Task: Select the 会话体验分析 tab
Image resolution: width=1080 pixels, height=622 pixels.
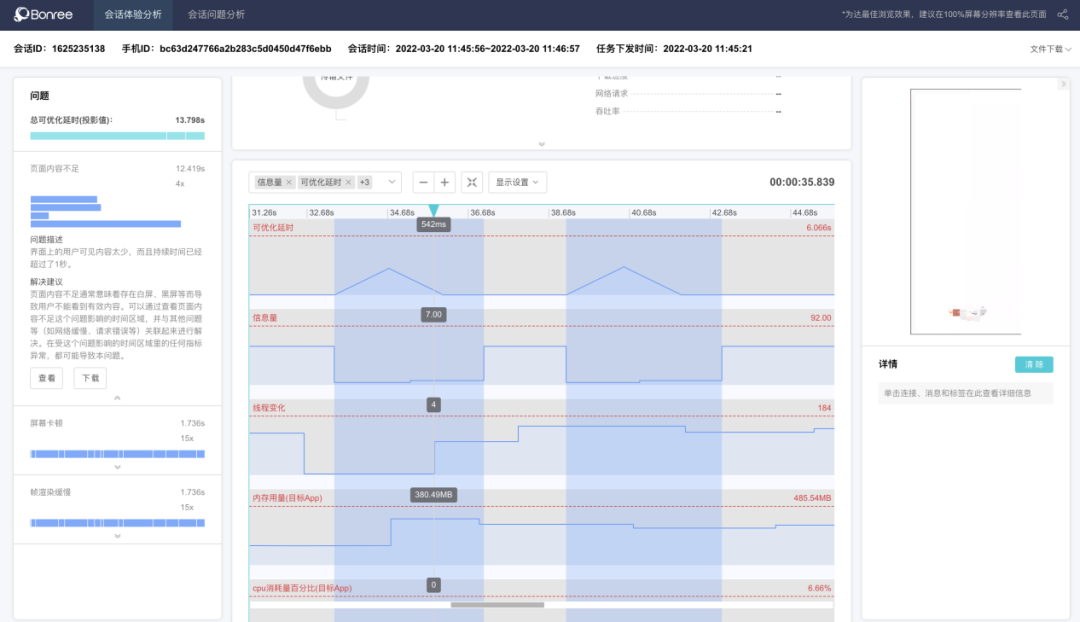Action: (134, 15)
